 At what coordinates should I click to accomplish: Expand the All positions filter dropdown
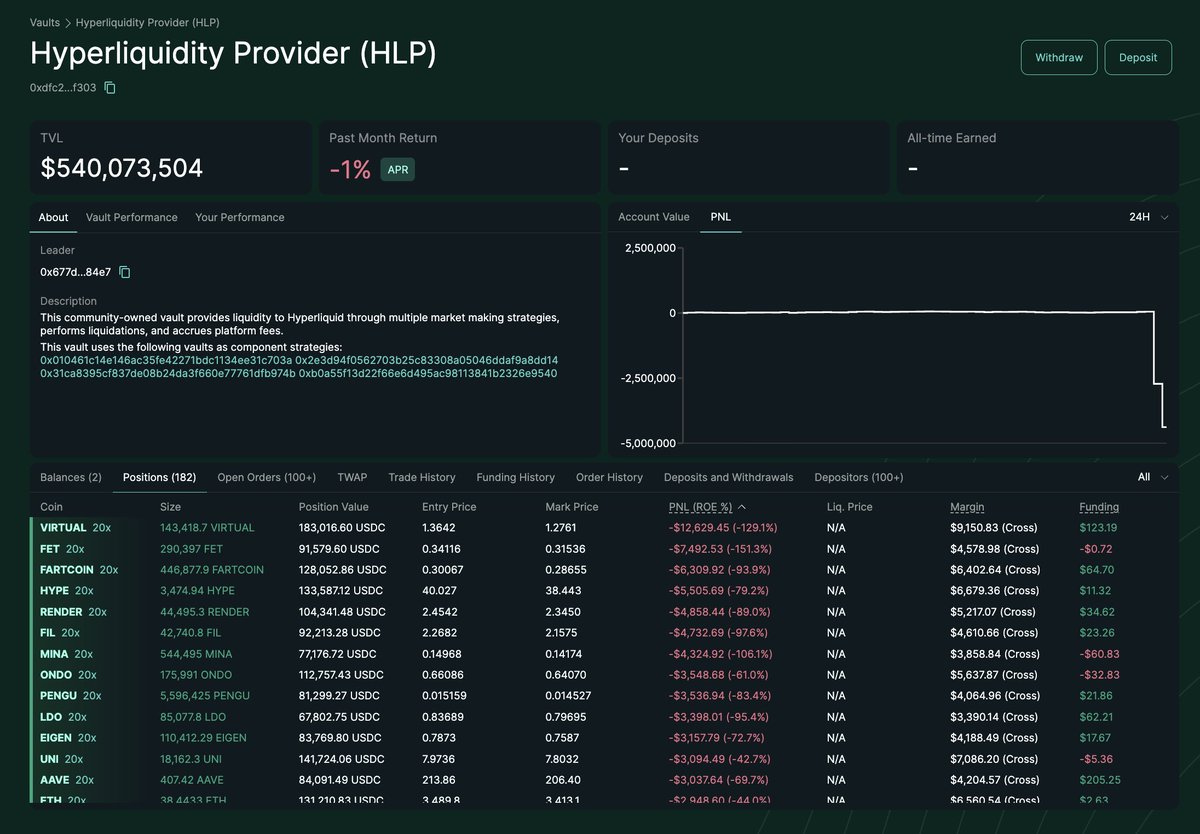point(1152,478)
